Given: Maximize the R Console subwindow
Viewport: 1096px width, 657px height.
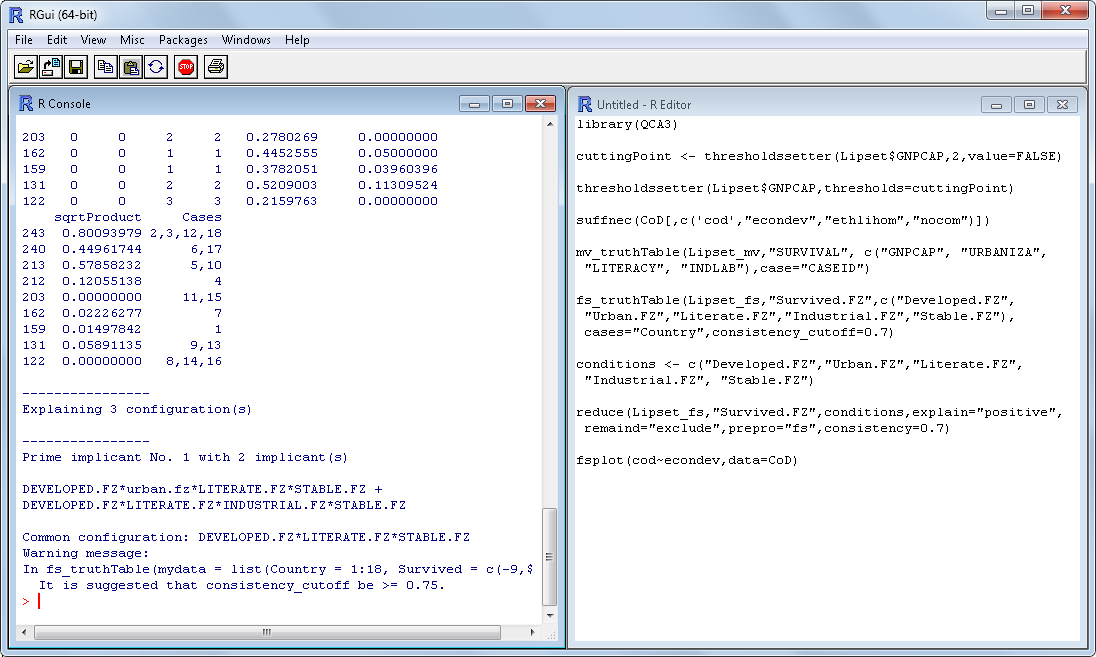Looking at the screenshot, I should click(x=507, y=103).
